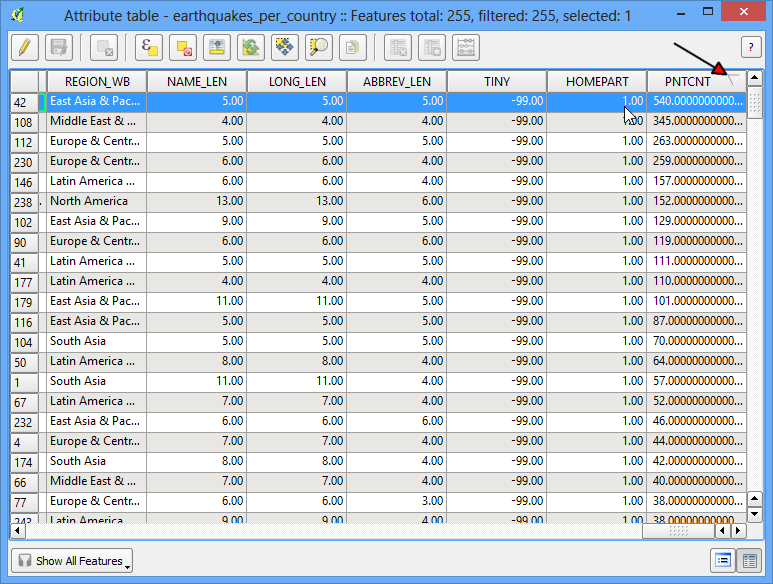Click the TINY column header
The height and width of the screenshot is (584, 773).
pyautogui.click(x=497, y=81)
